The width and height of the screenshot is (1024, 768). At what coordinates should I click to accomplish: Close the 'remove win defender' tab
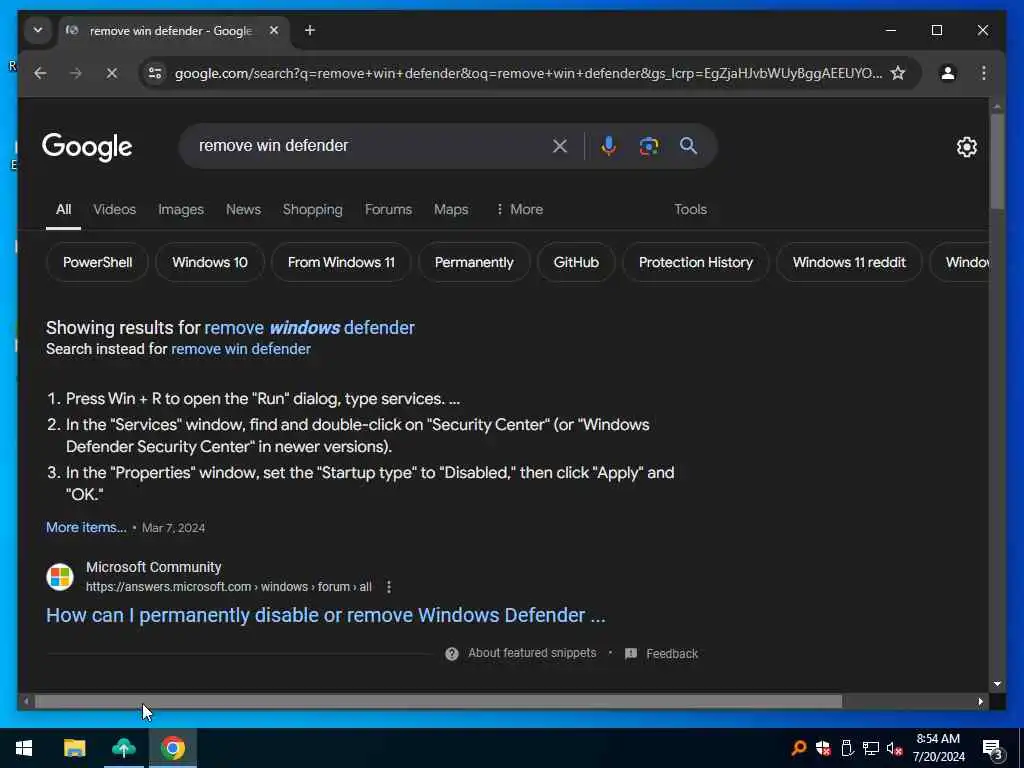pos(274,31)
